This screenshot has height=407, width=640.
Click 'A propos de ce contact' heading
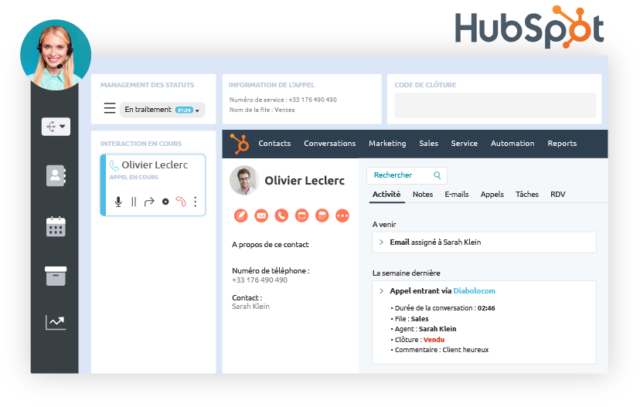click(x=270, y=245)
